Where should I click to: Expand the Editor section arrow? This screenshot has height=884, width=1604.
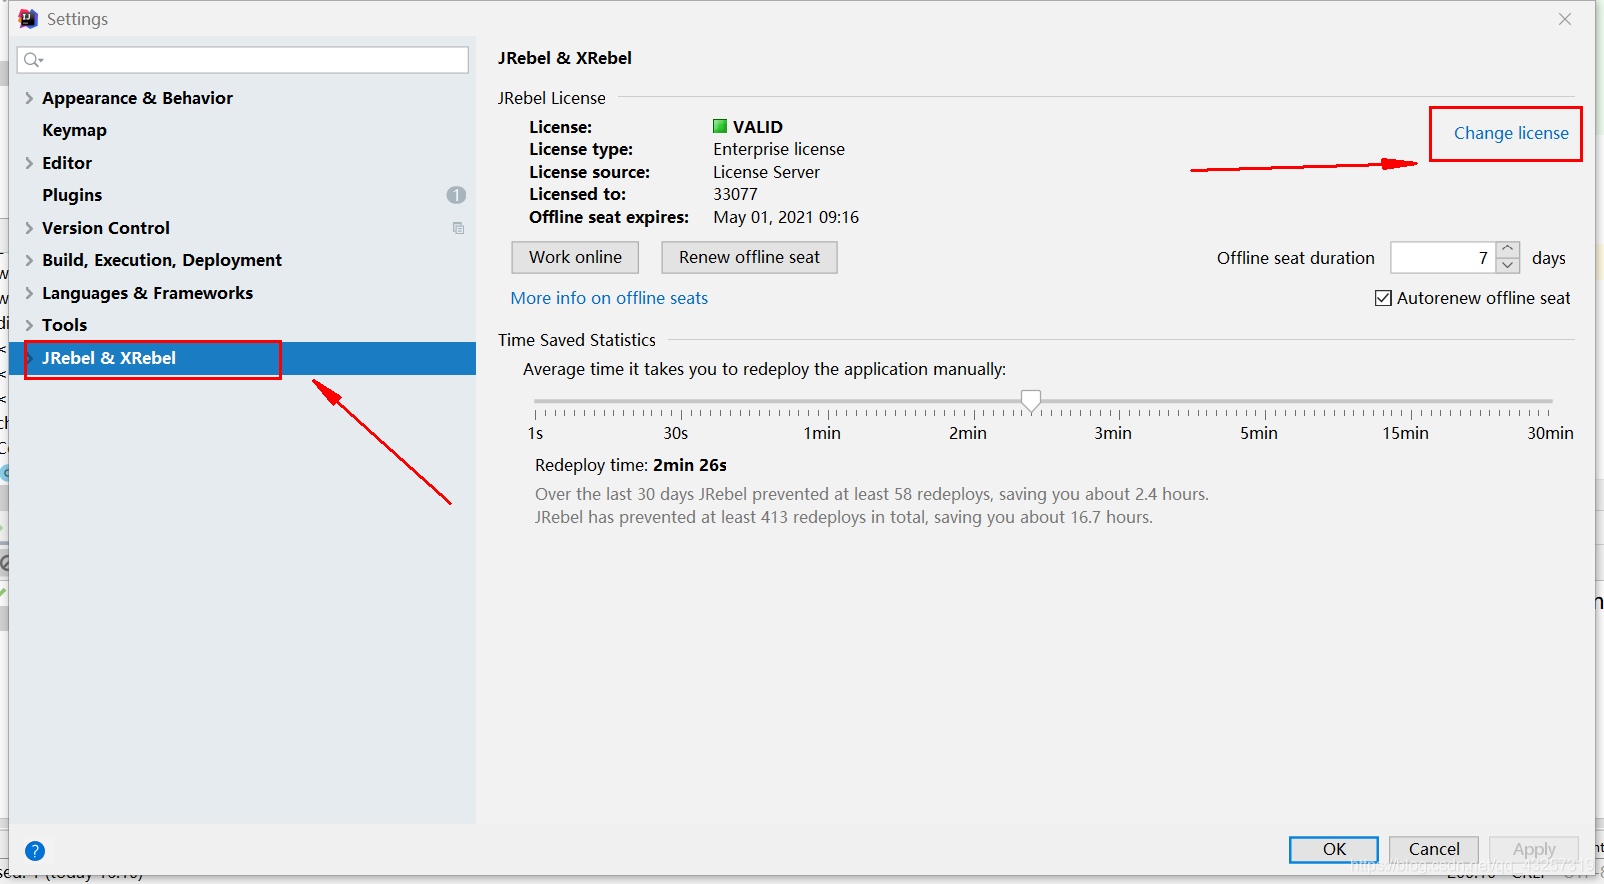coord(29,163)
